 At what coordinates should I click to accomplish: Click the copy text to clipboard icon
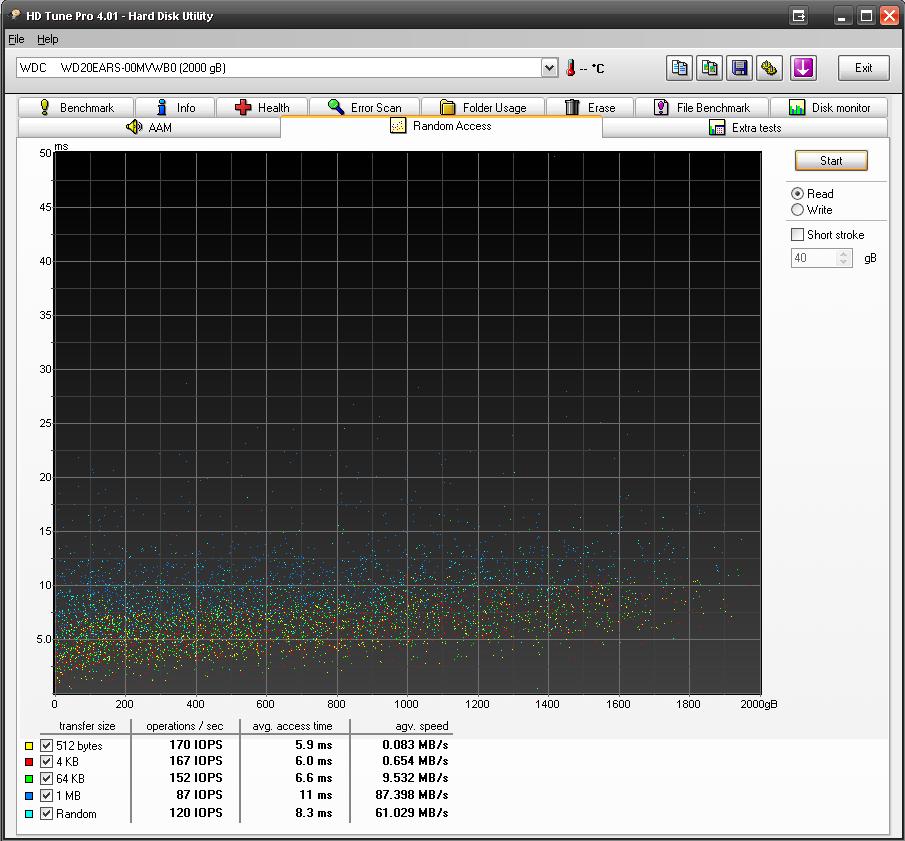680,68
